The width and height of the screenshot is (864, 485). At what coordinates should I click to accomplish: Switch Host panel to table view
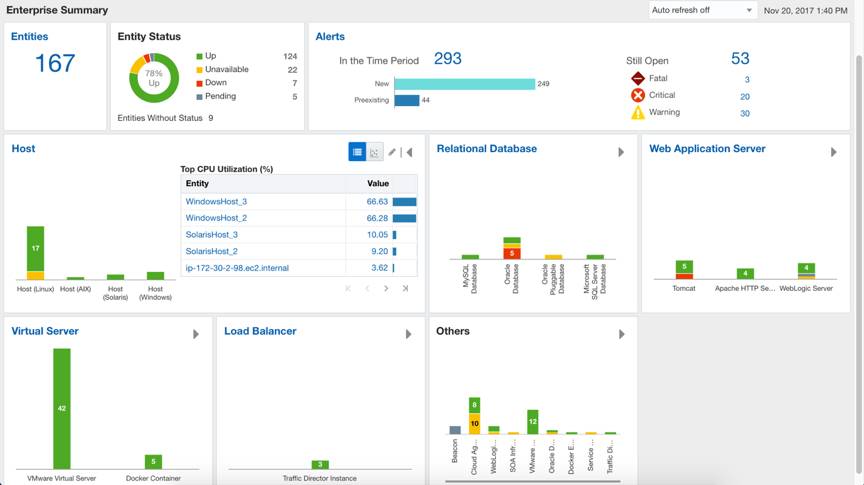(357, 152)
